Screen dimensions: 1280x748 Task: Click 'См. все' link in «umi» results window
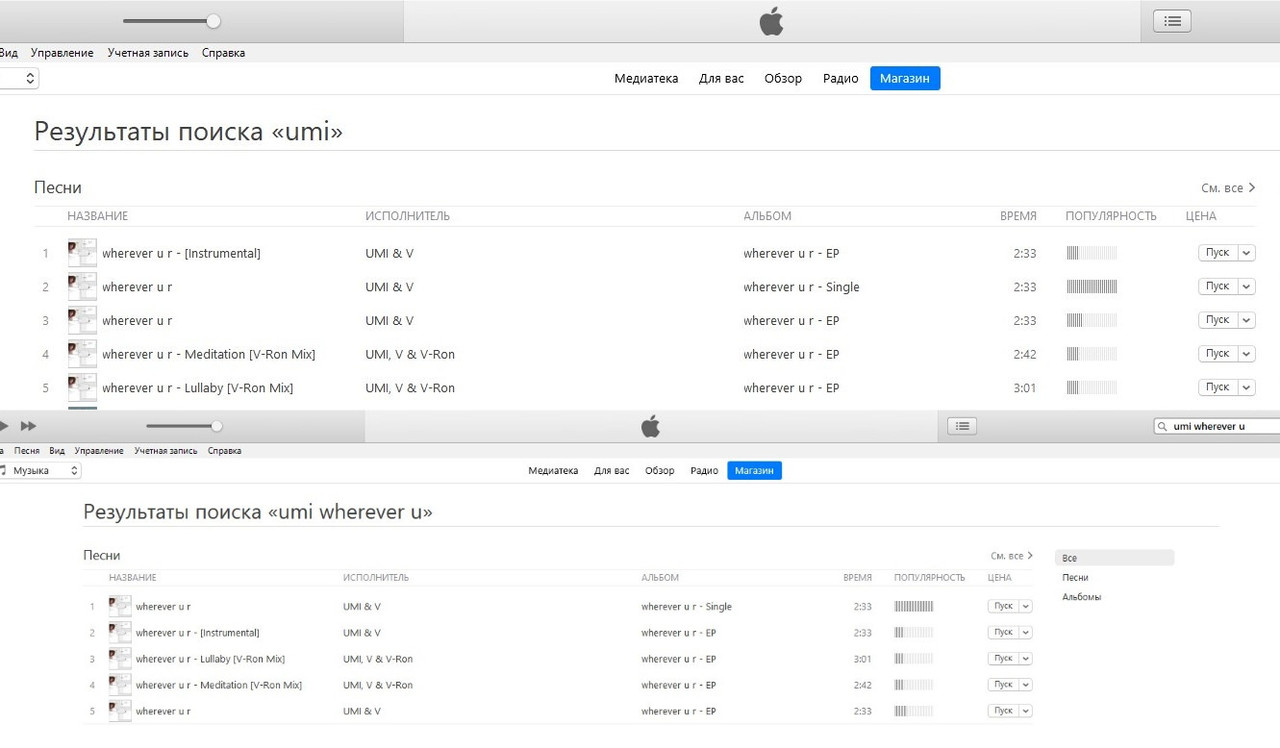[x=1228, y=188]
